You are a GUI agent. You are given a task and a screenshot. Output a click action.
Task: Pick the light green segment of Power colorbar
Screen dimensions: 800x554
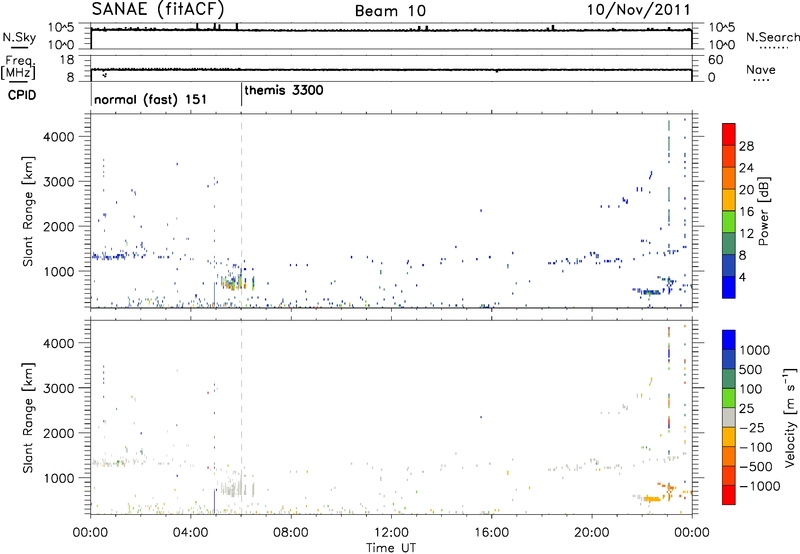(729, 222)
